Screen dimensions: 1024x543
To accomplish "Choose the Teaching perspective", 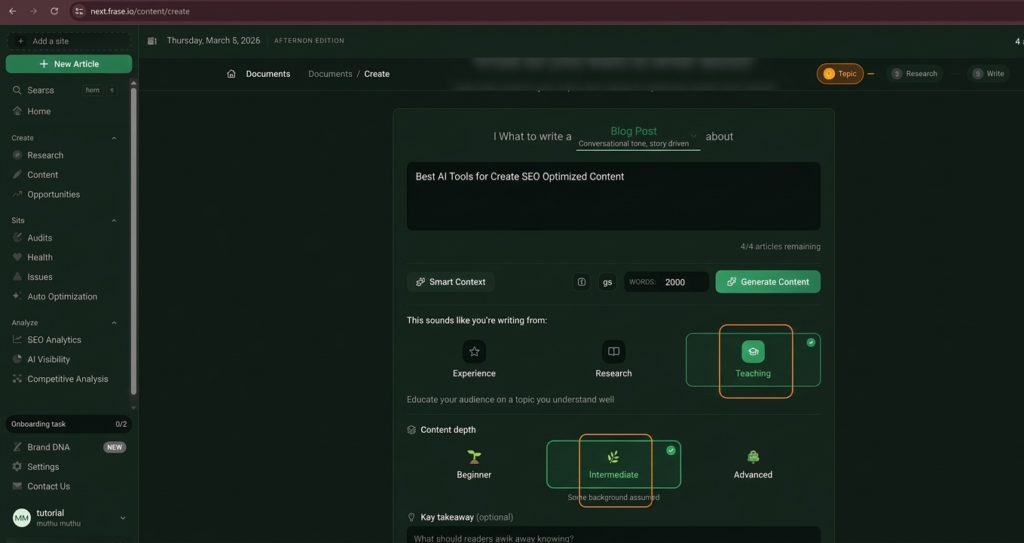I will [x=753, y=360].
